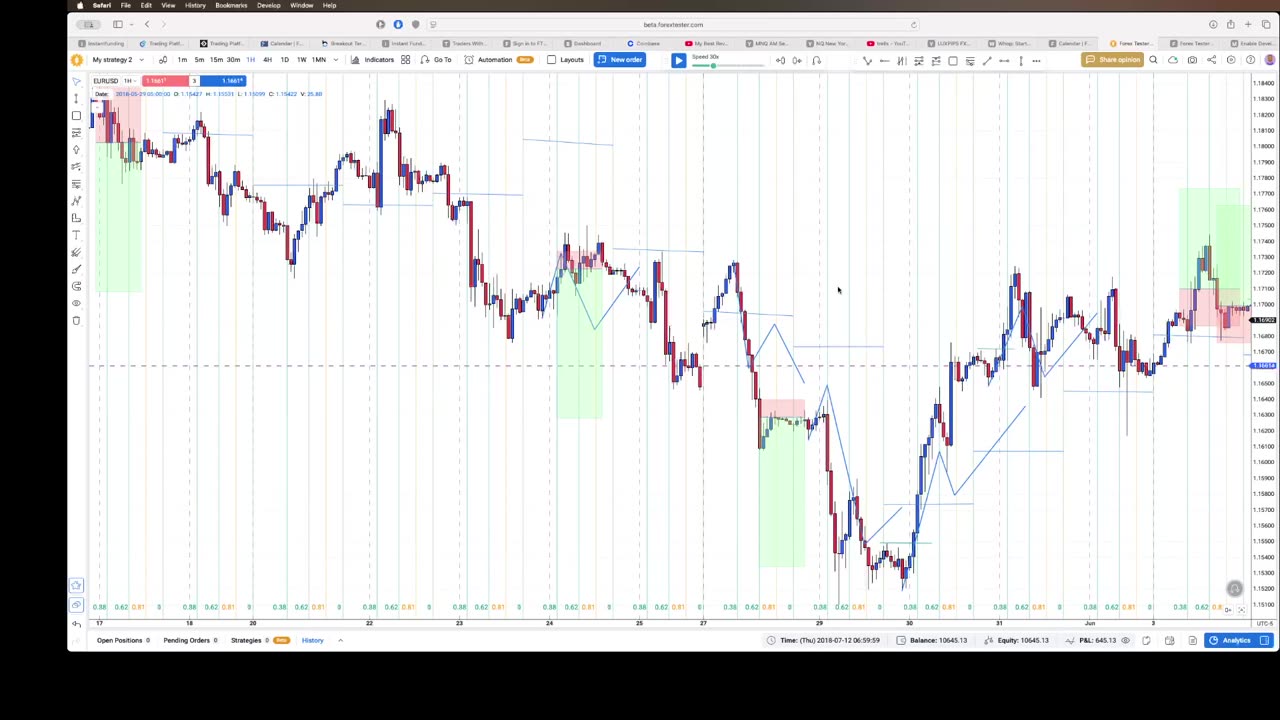Select the rectangle shape tool in top toolbar
Image resolution: width=1280 pixels, height=720 pixels.
(x=952, y=60)
